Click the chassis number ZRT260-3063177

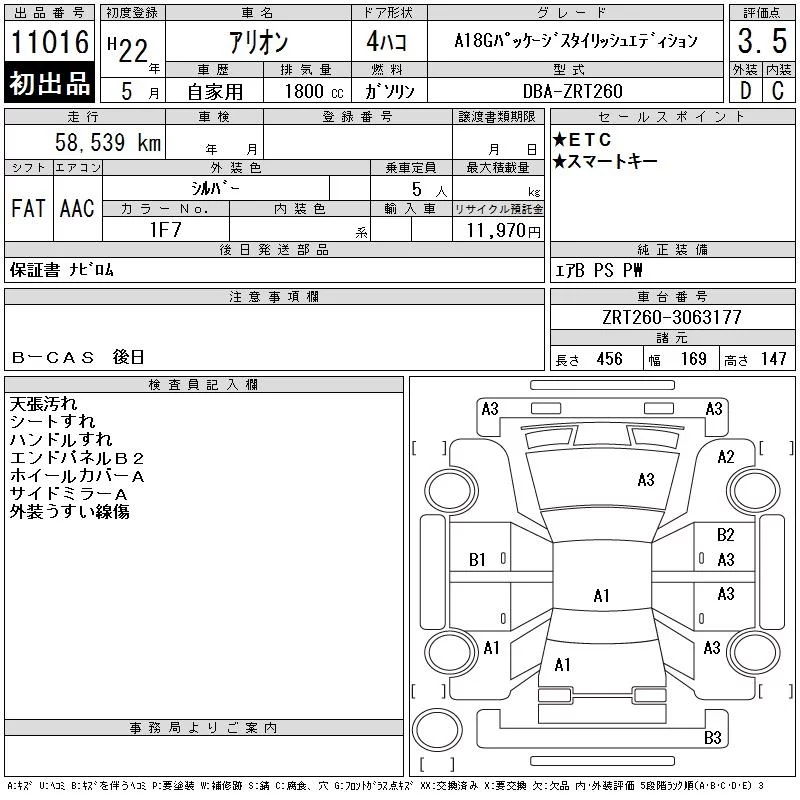click(x=671, y=317)
